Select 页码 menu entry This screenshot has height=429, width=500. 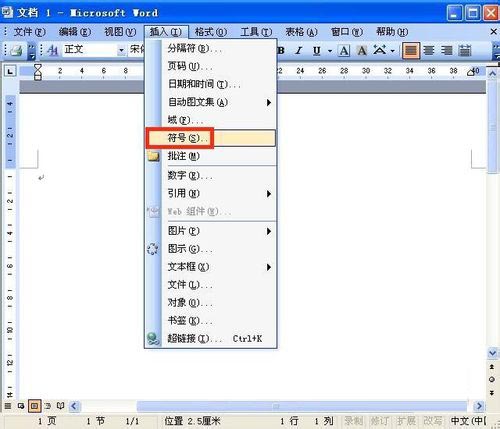(211, 66)
